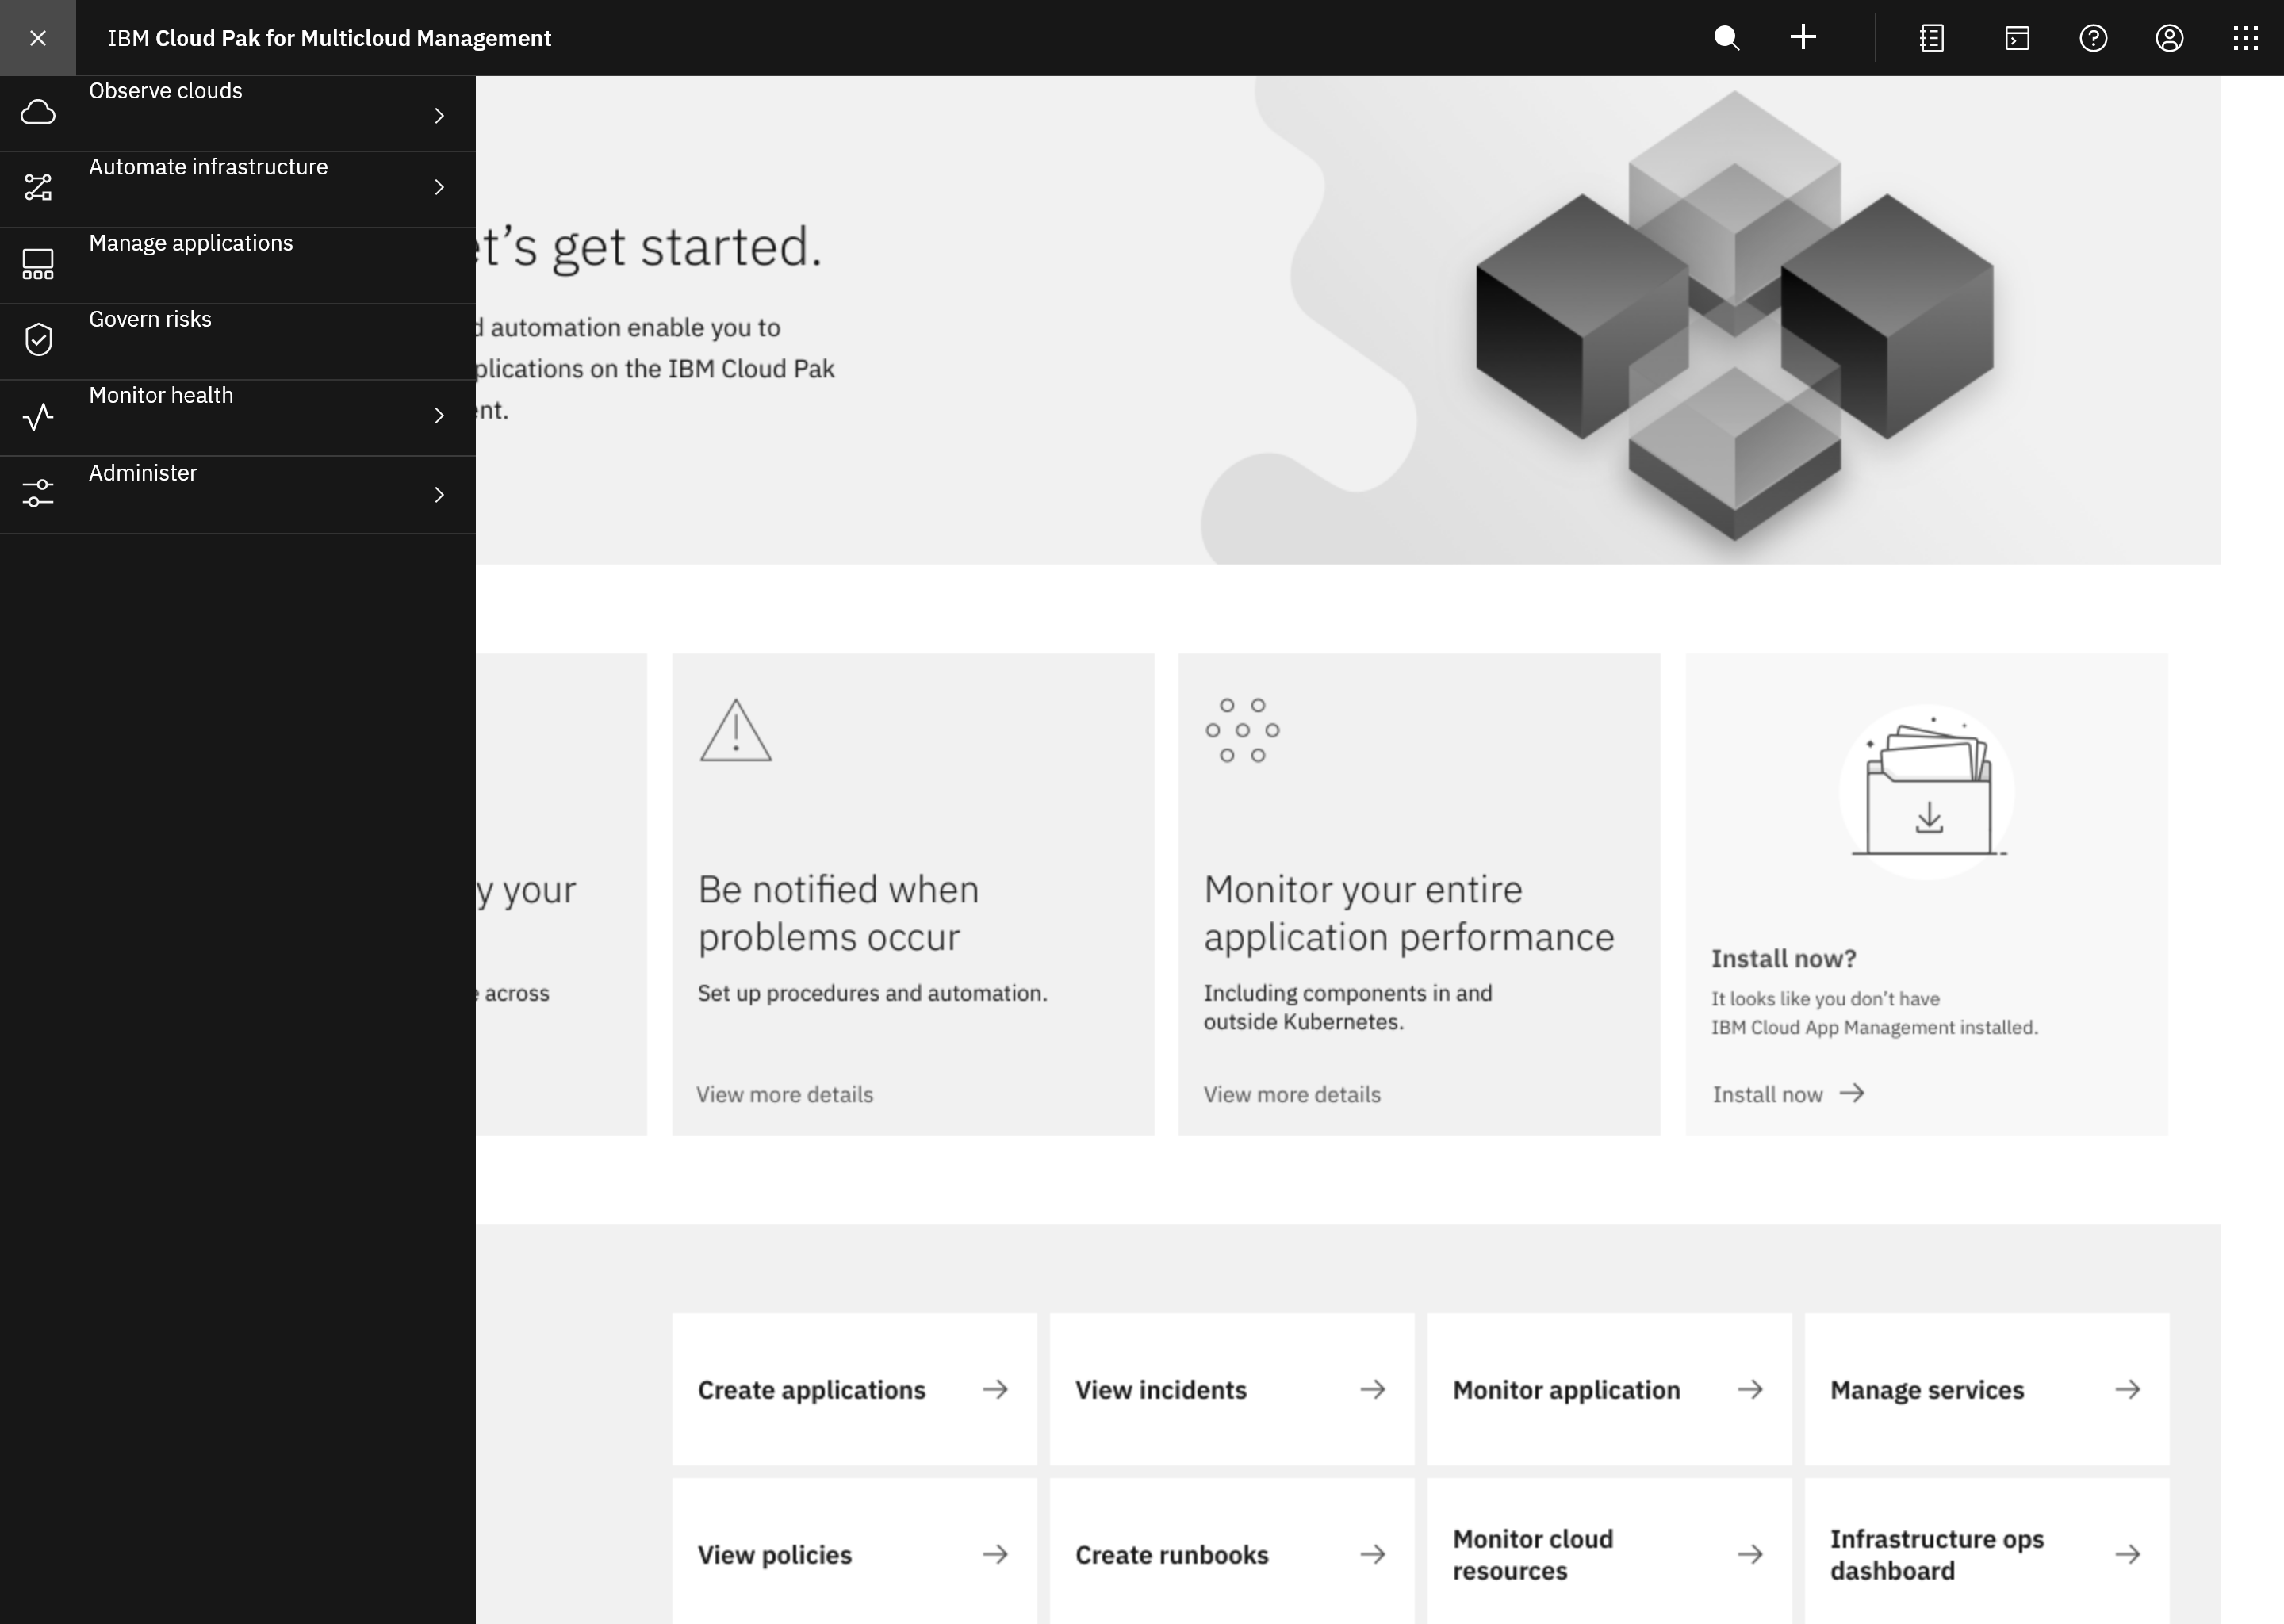Click the plus create-resource icon
2284x1624 pixels.
pyautogui.click(x=1803, y=38)
